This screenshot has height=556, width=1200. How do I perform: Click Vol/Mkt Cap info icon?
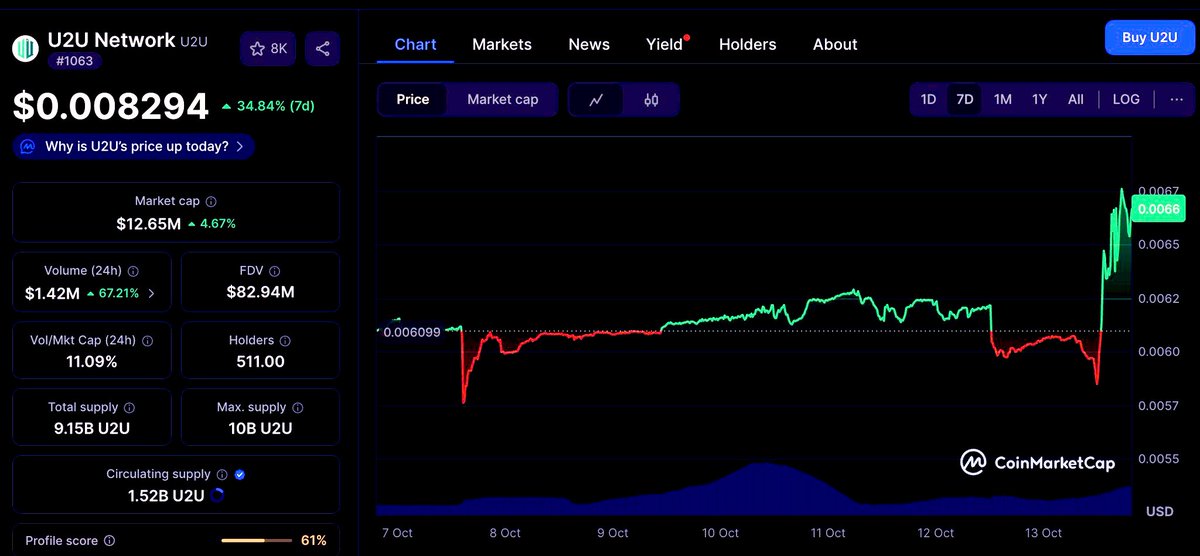click(148, 341)
